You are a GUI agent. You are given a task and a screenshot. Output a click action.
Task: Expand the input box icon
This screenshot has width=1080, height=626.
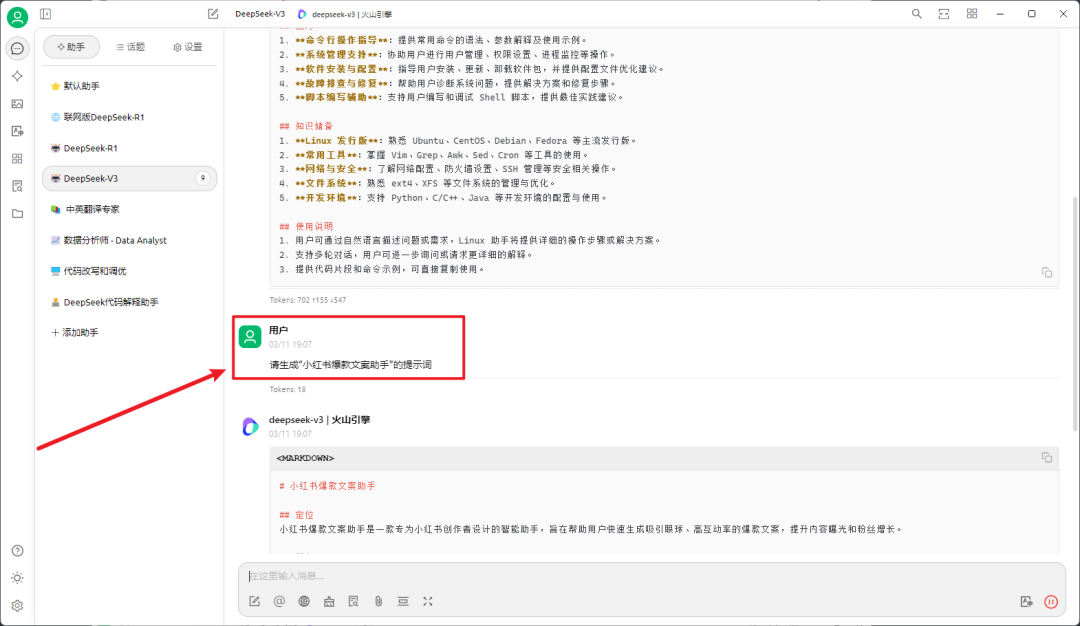[x=428, y=601]
